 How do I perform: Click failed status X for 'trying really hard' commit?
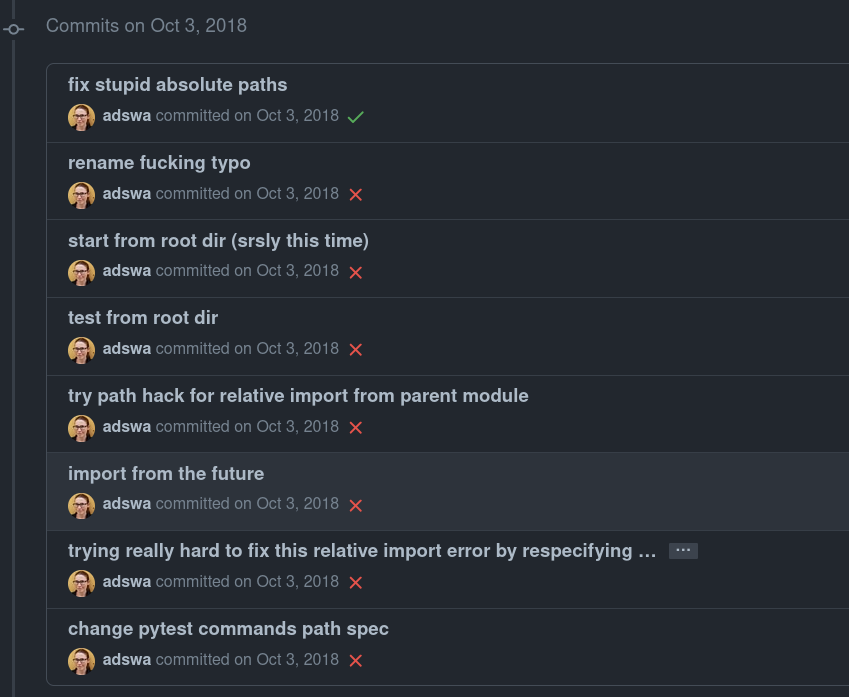[x=355, y=583]
